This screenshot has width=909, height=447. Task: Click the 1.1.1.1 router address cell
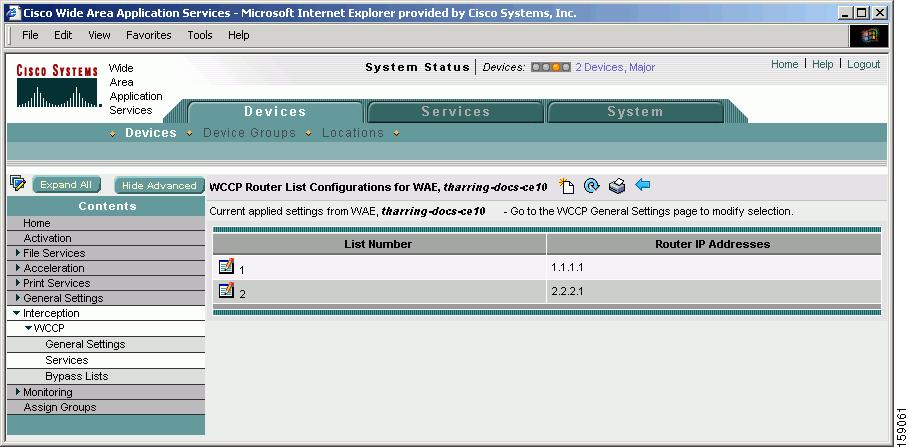(714, 267)
